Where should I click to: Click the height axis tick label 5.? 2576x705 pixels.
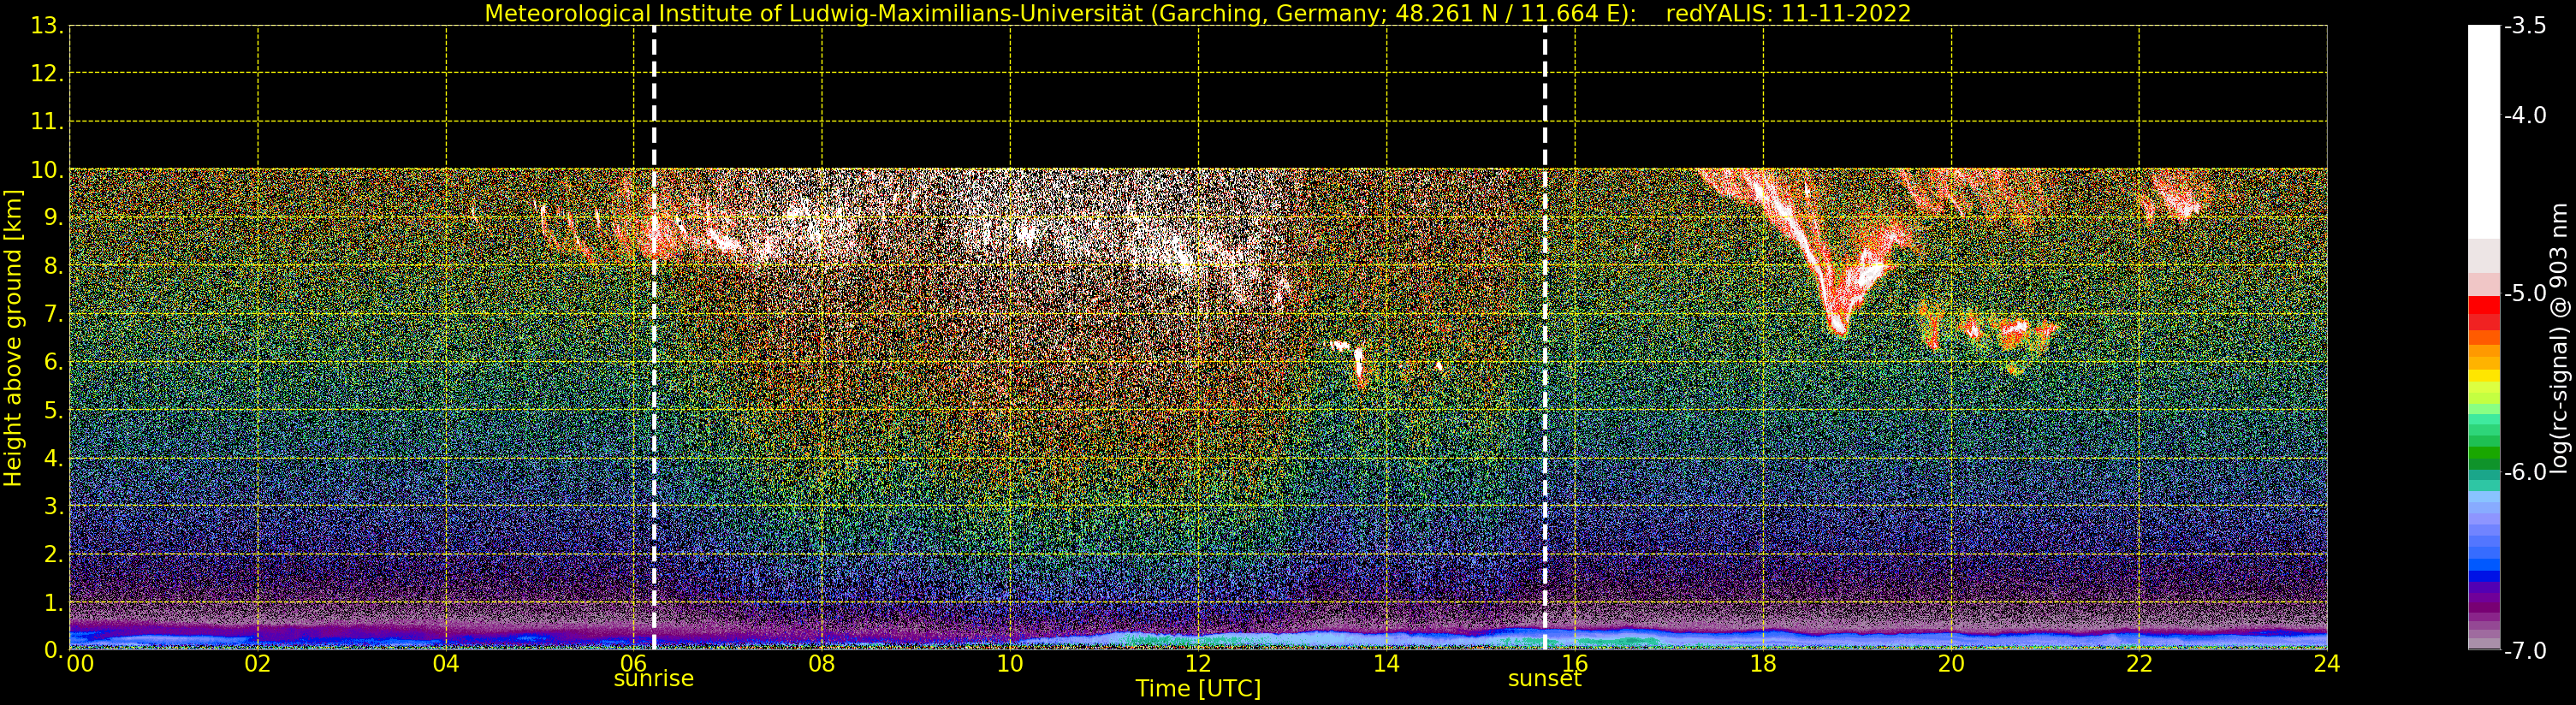click(x=53, y=410)
